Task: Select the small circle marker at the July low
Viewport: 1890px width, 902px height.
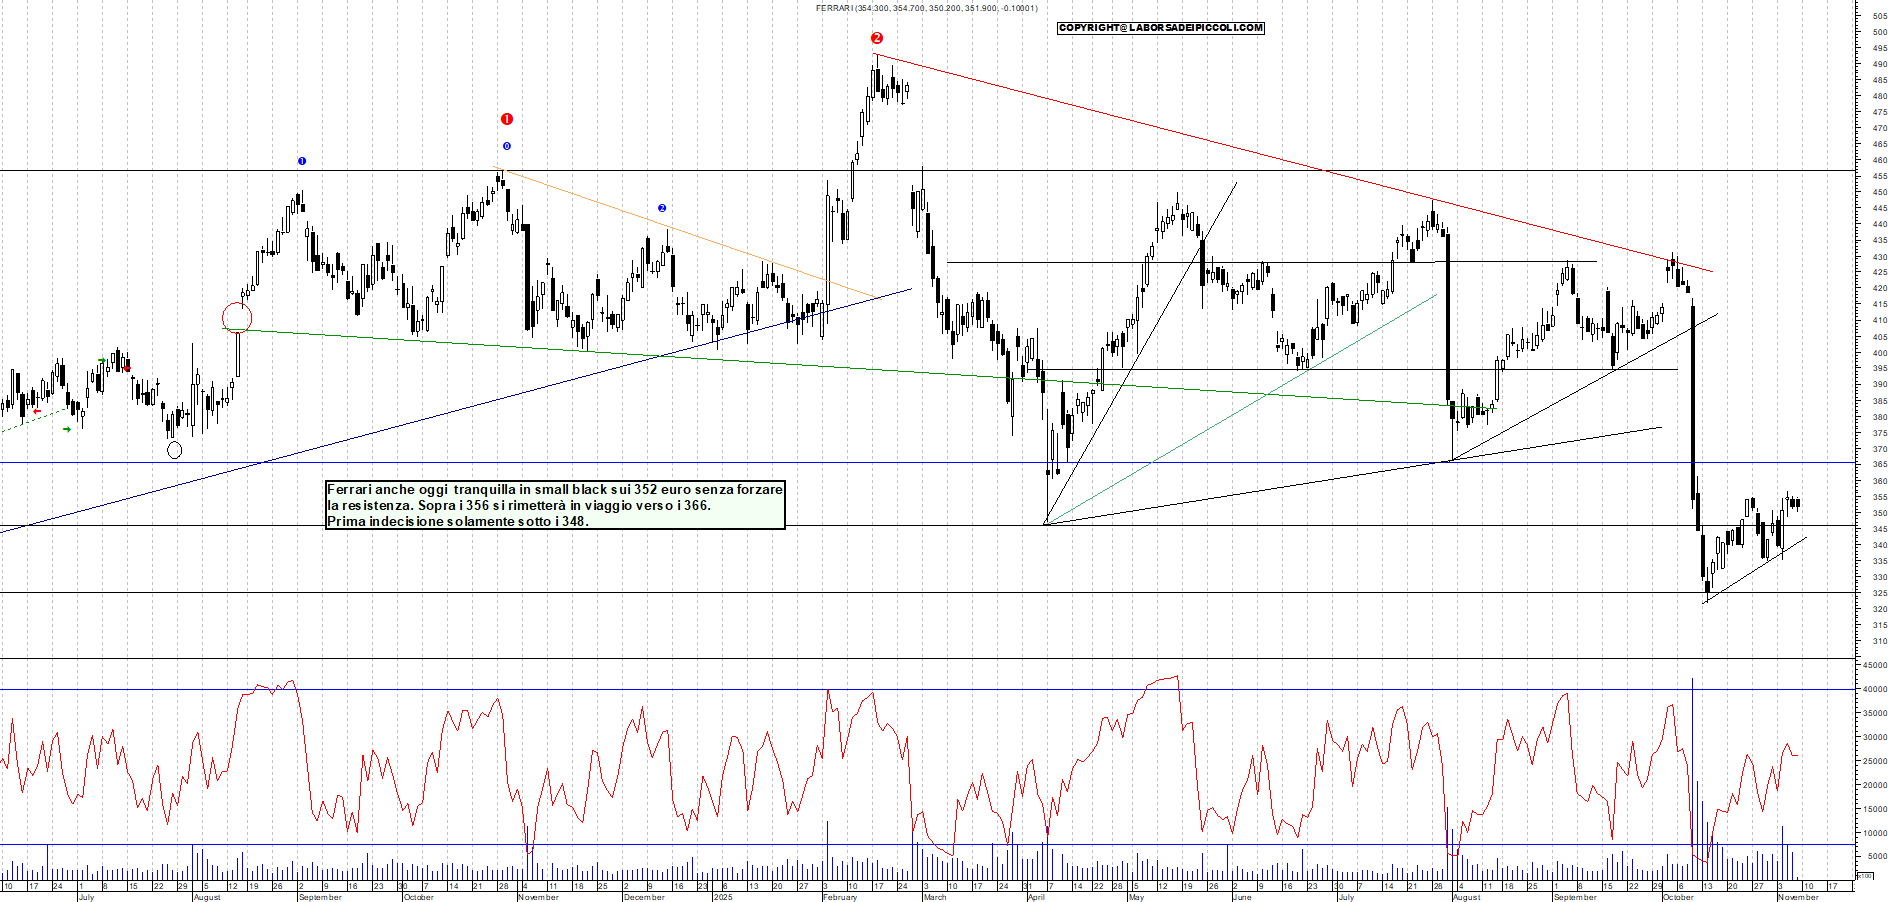Action: [175, 450]
